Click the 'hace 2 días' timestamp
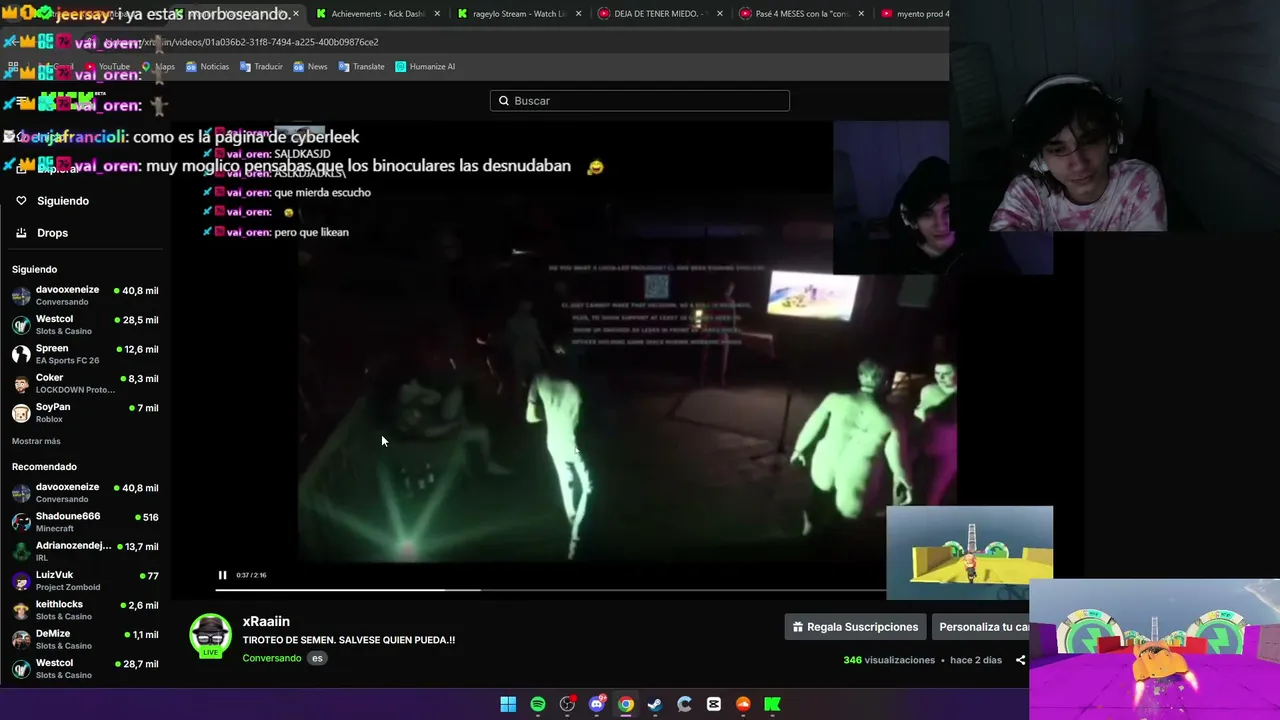Viewport: 1280px width, 720px height. [976, 660]
